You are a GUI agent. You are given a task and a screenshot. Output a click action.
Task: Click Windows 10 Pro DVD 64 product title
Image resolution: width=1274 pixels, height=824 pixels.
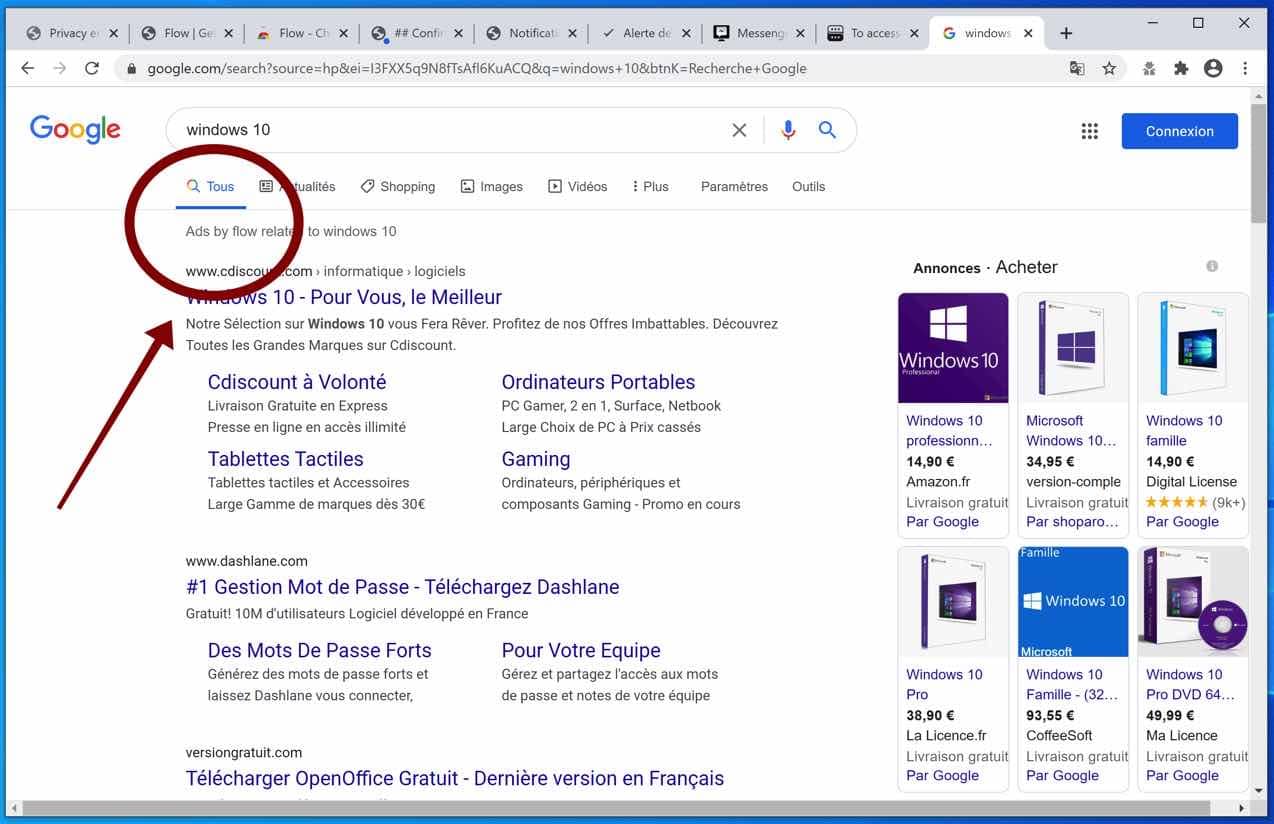tap(1190, 685)
